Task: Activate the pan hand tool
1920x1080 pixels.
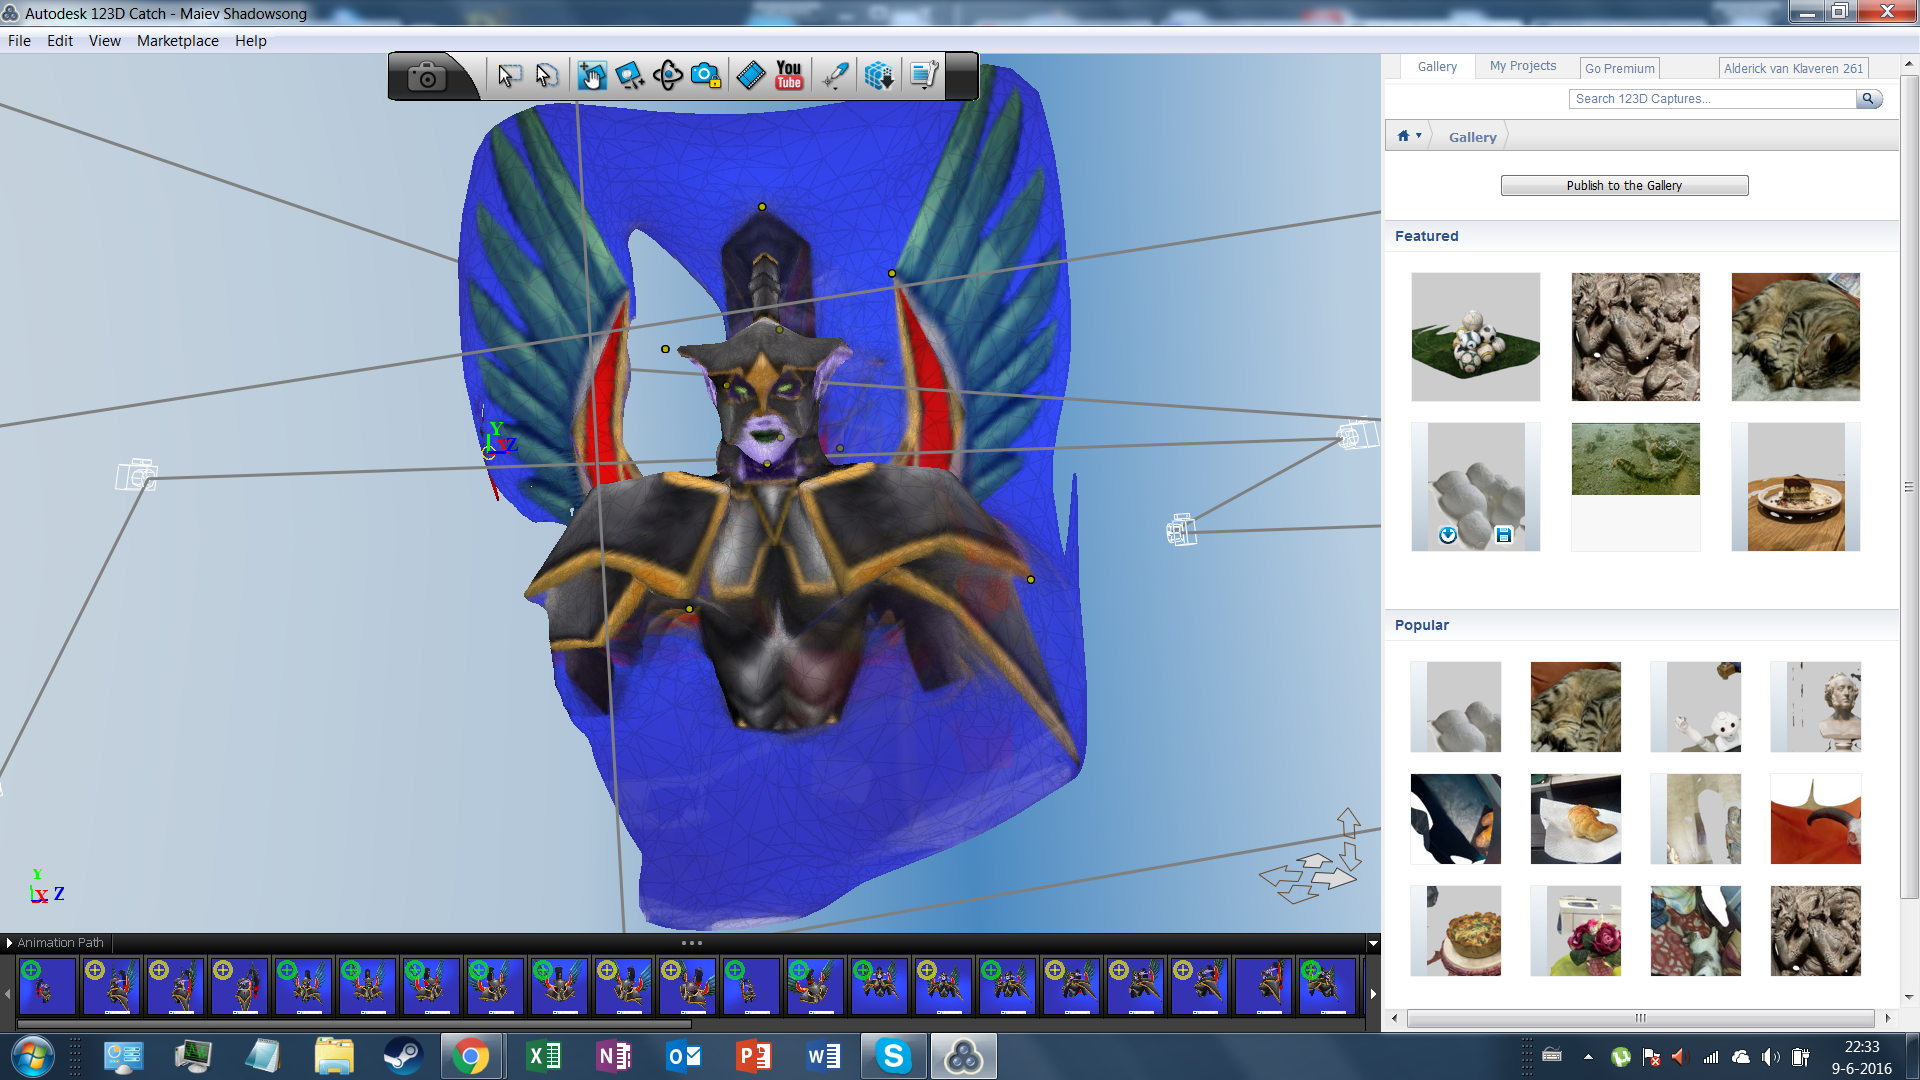Action: tap(591, 76)
